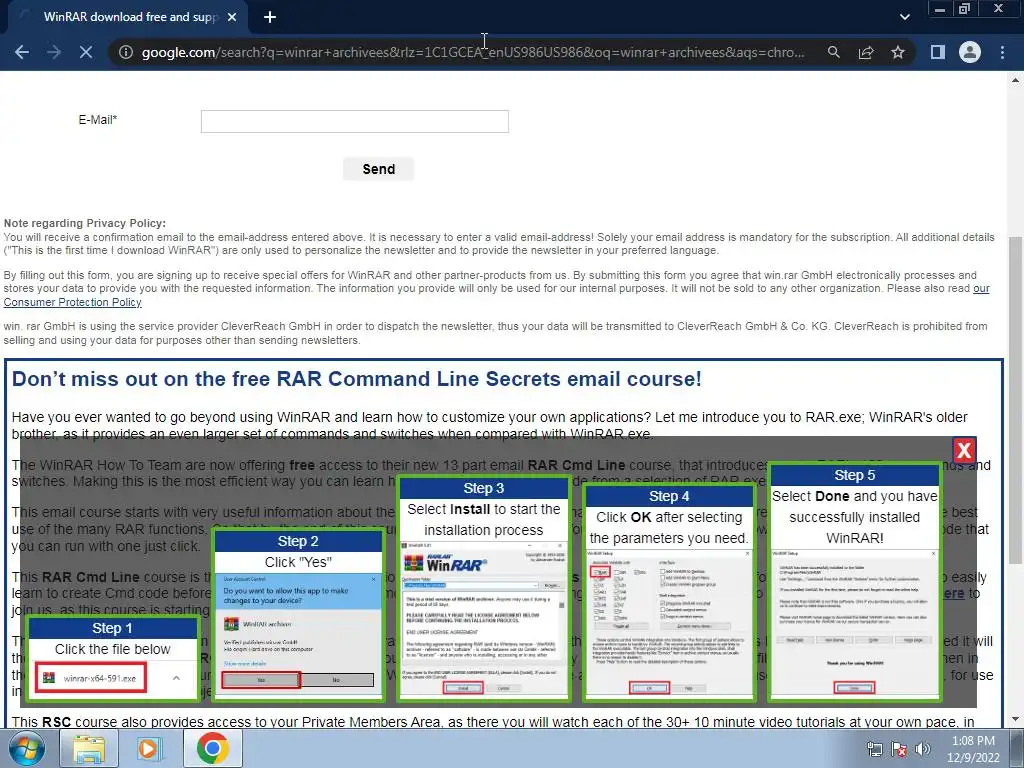Image resolution: width=1024 pixels, height=768 pixels.
Task: Launch the media player taskbar icon
Action: (150, 748)
